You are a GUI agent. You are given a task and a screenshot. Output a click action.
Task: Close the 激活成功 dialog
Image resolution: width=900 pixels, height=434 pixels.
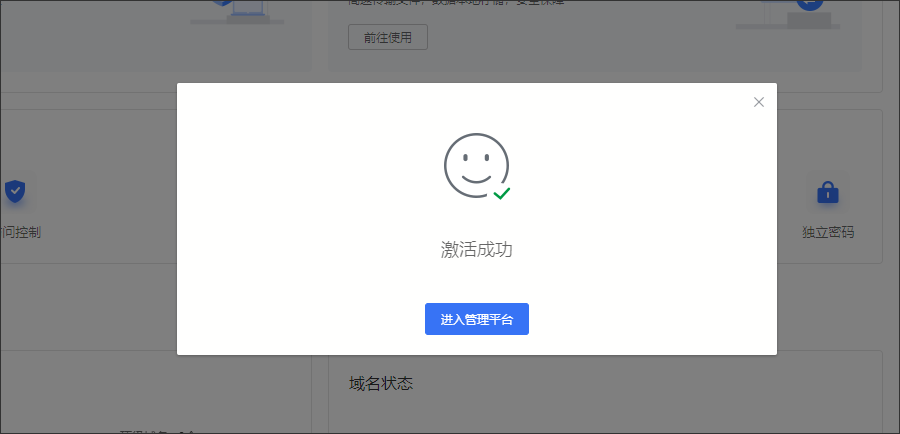pos(759,102)
